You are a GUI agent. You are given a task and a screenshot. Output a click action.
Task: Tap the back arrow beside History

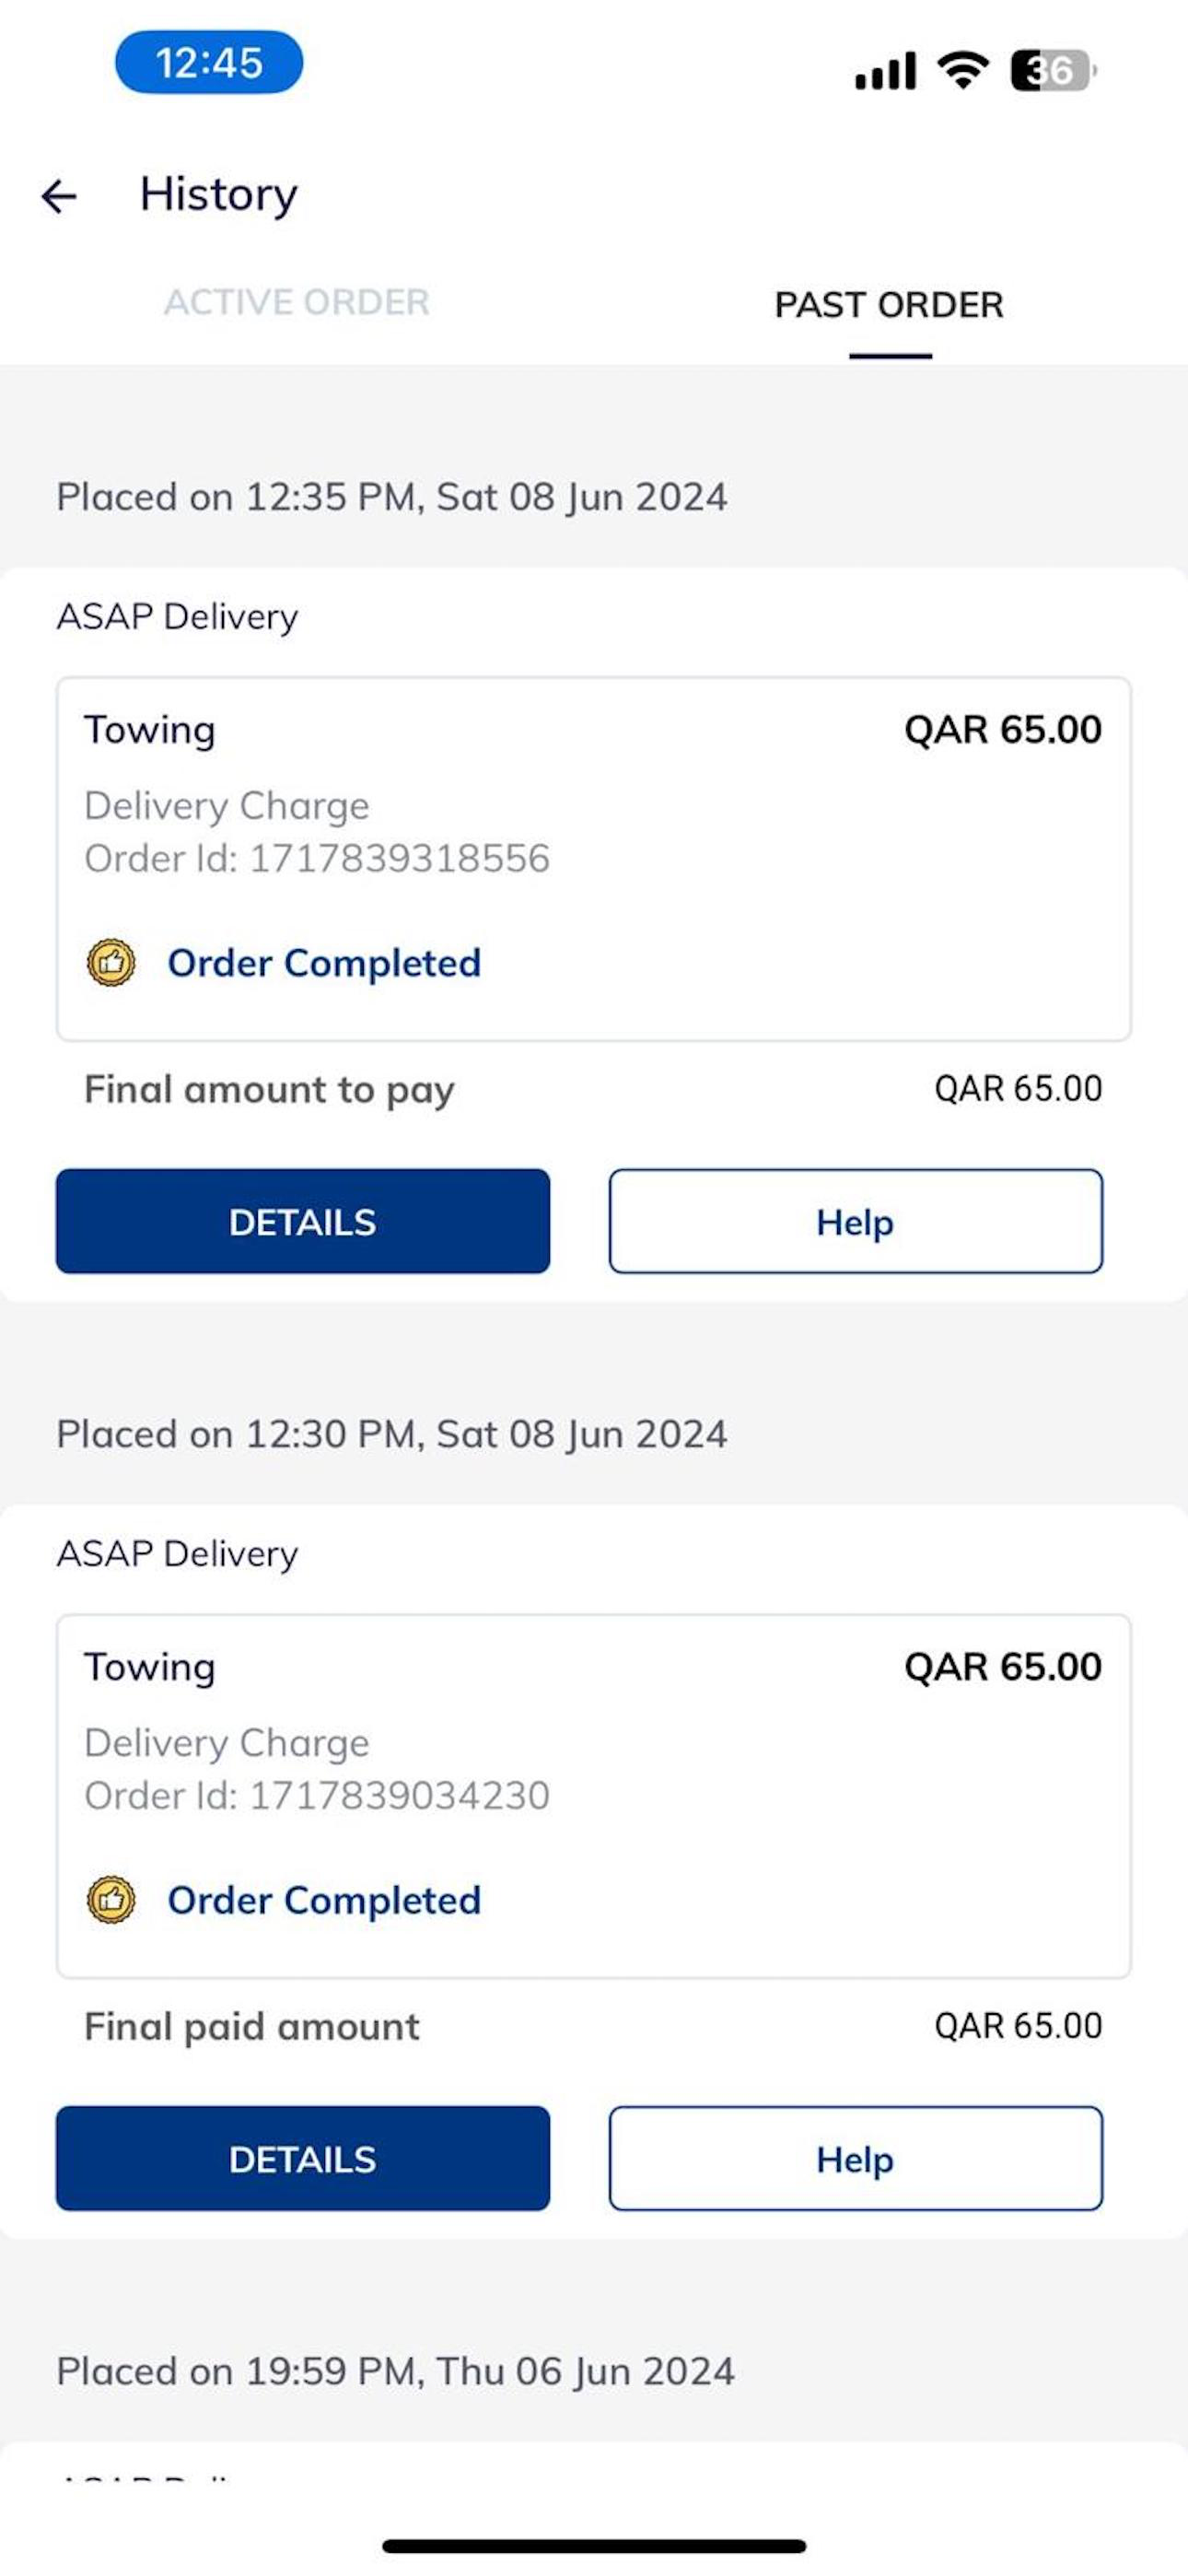[x=58, y=196]
